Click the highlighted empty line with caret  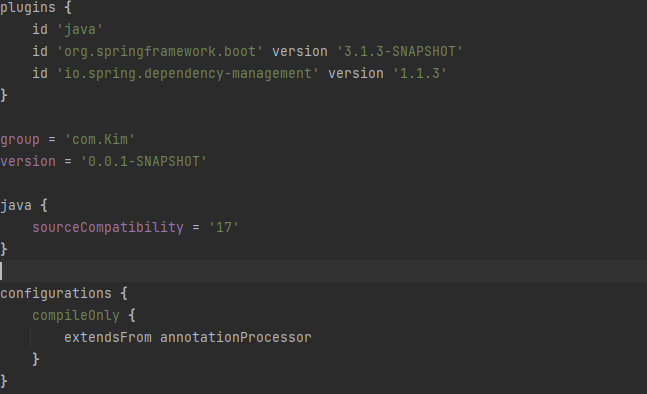324,271
